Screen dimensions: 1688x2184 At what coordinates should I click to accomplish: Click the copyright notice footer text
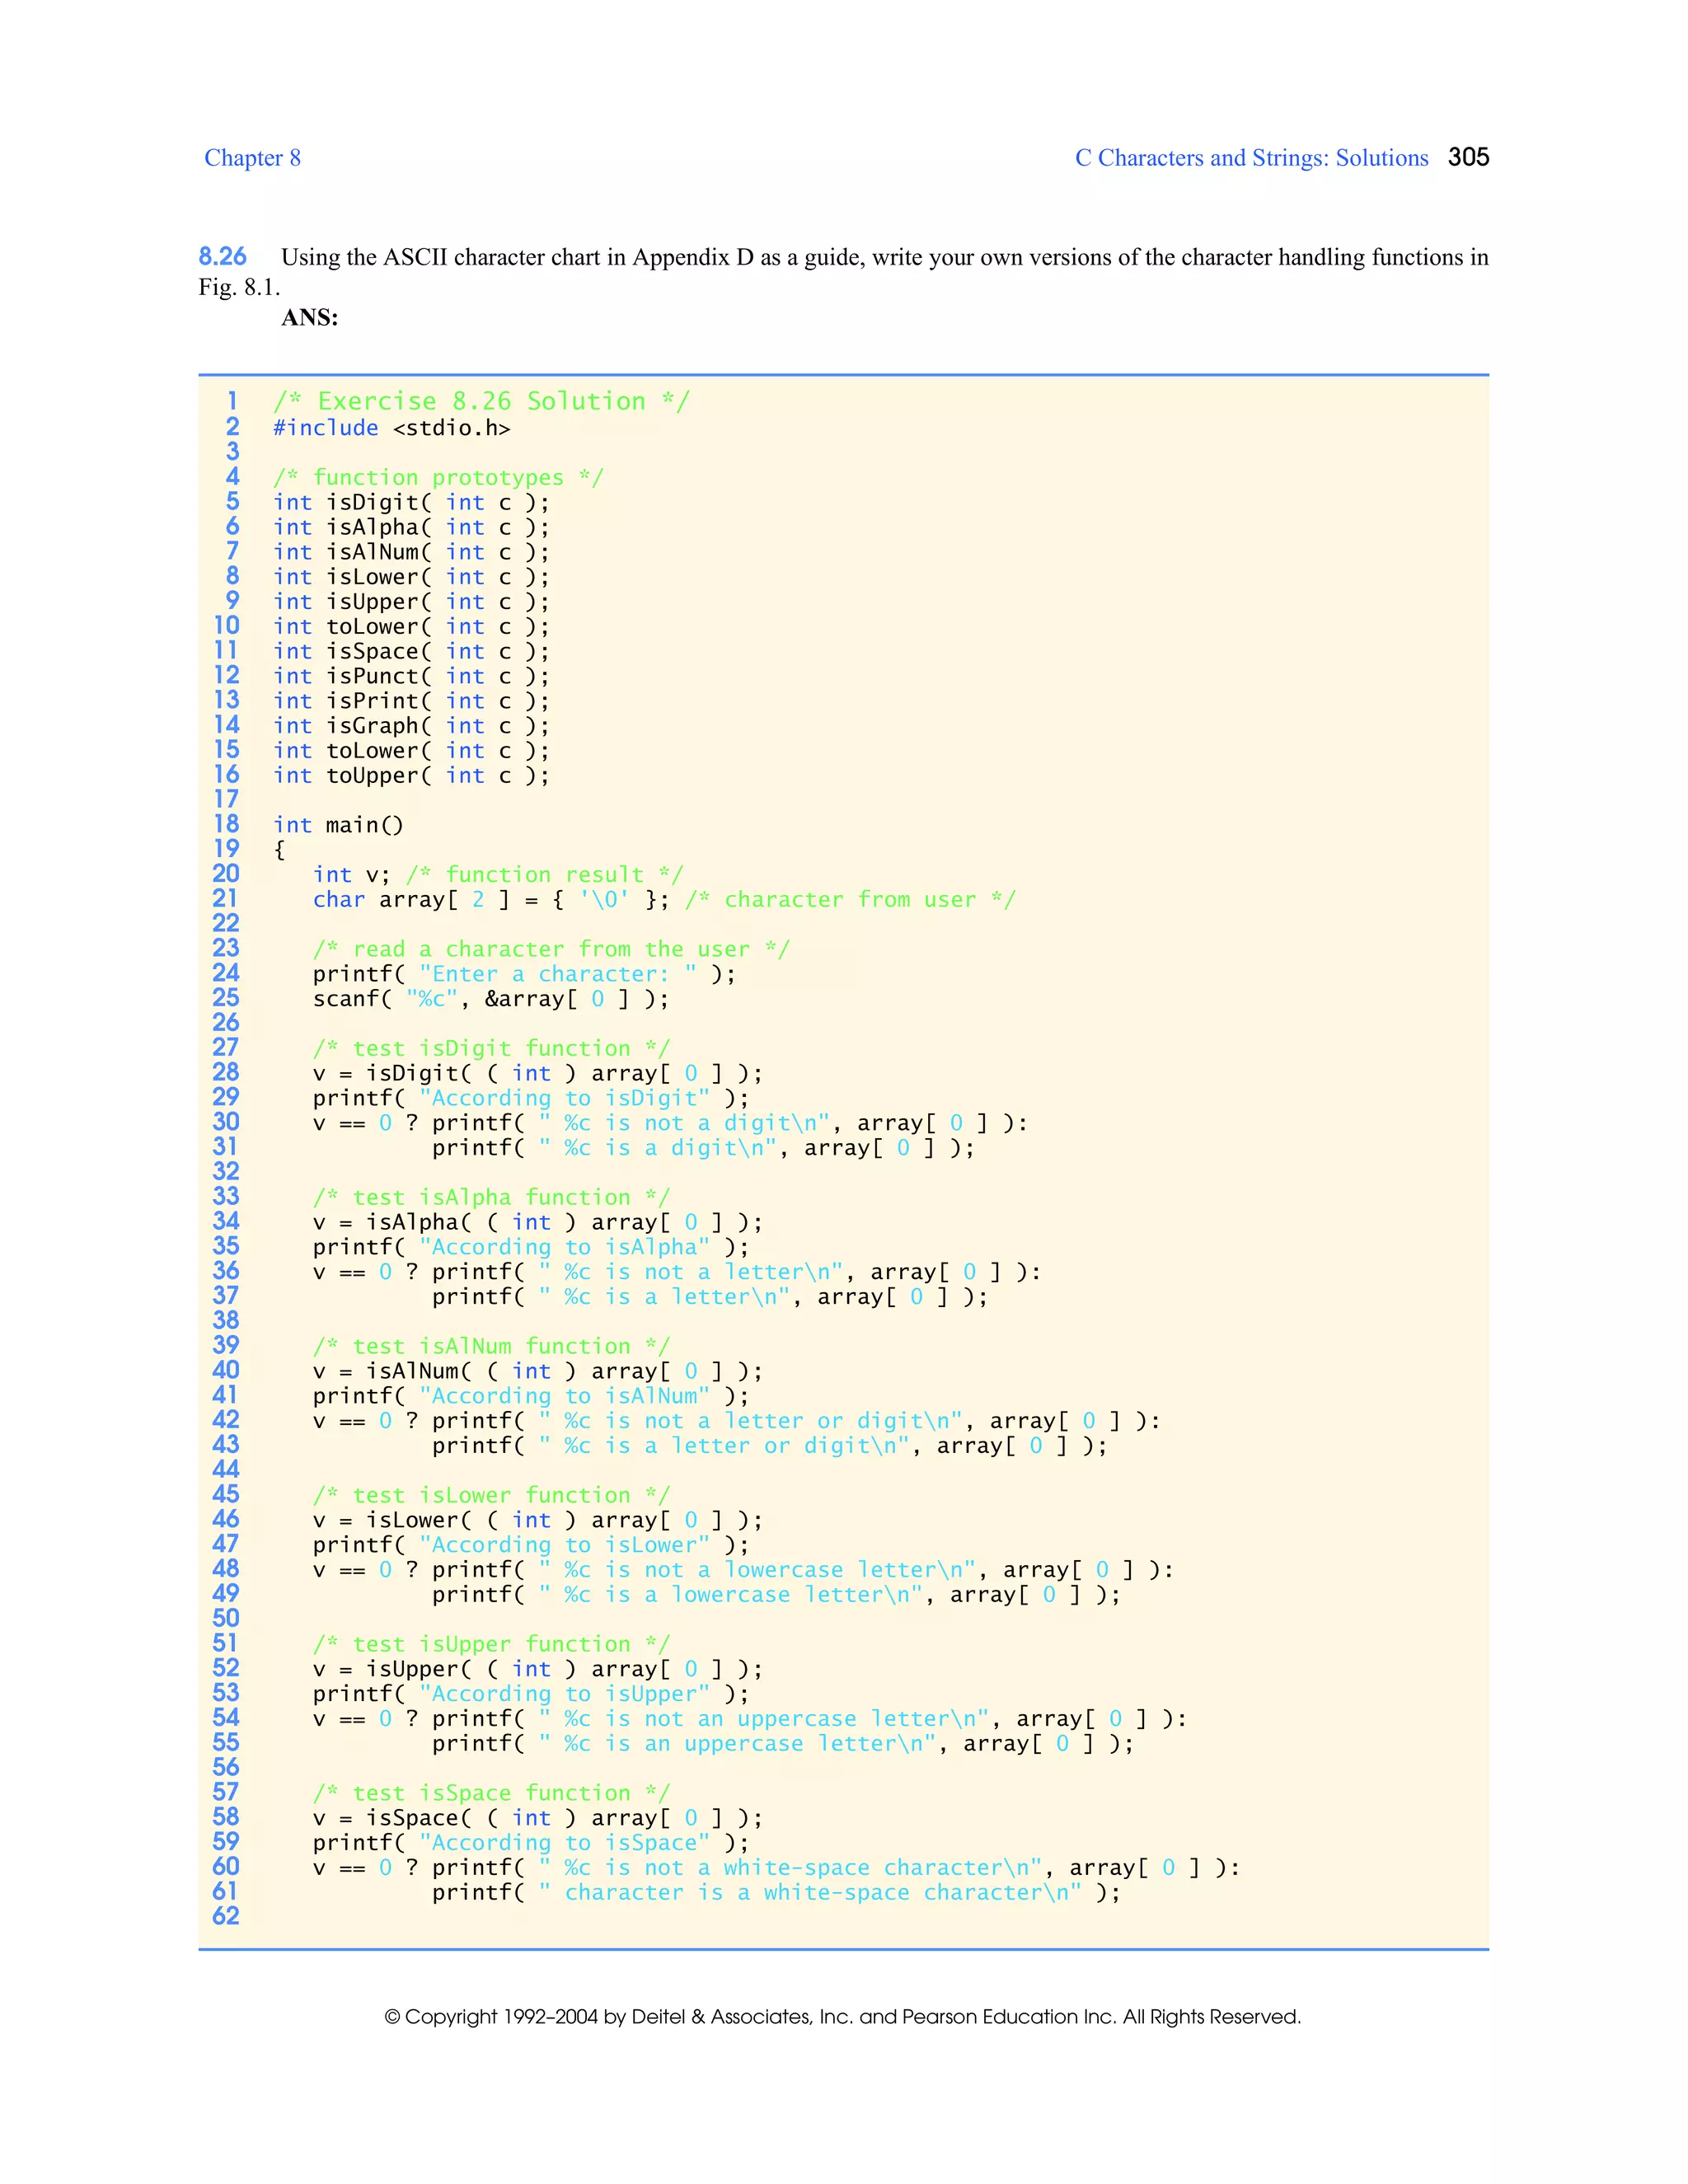tap(842, 2017)
